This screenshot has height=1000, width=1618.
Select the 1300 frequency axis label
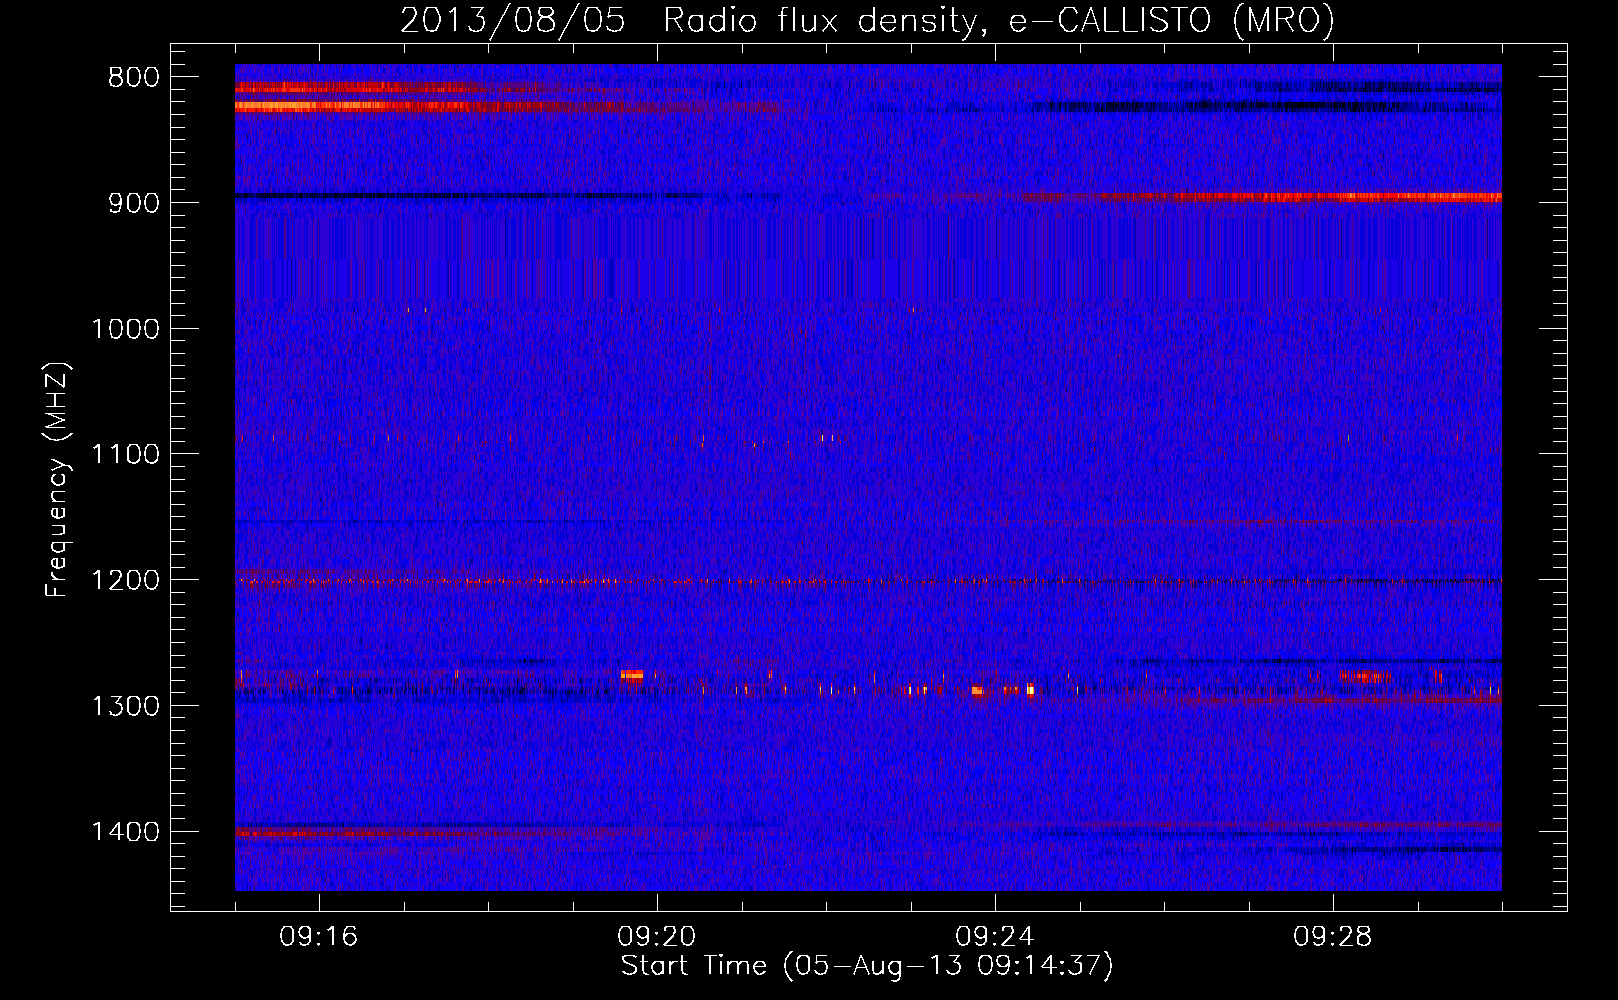tap(125, 706)
